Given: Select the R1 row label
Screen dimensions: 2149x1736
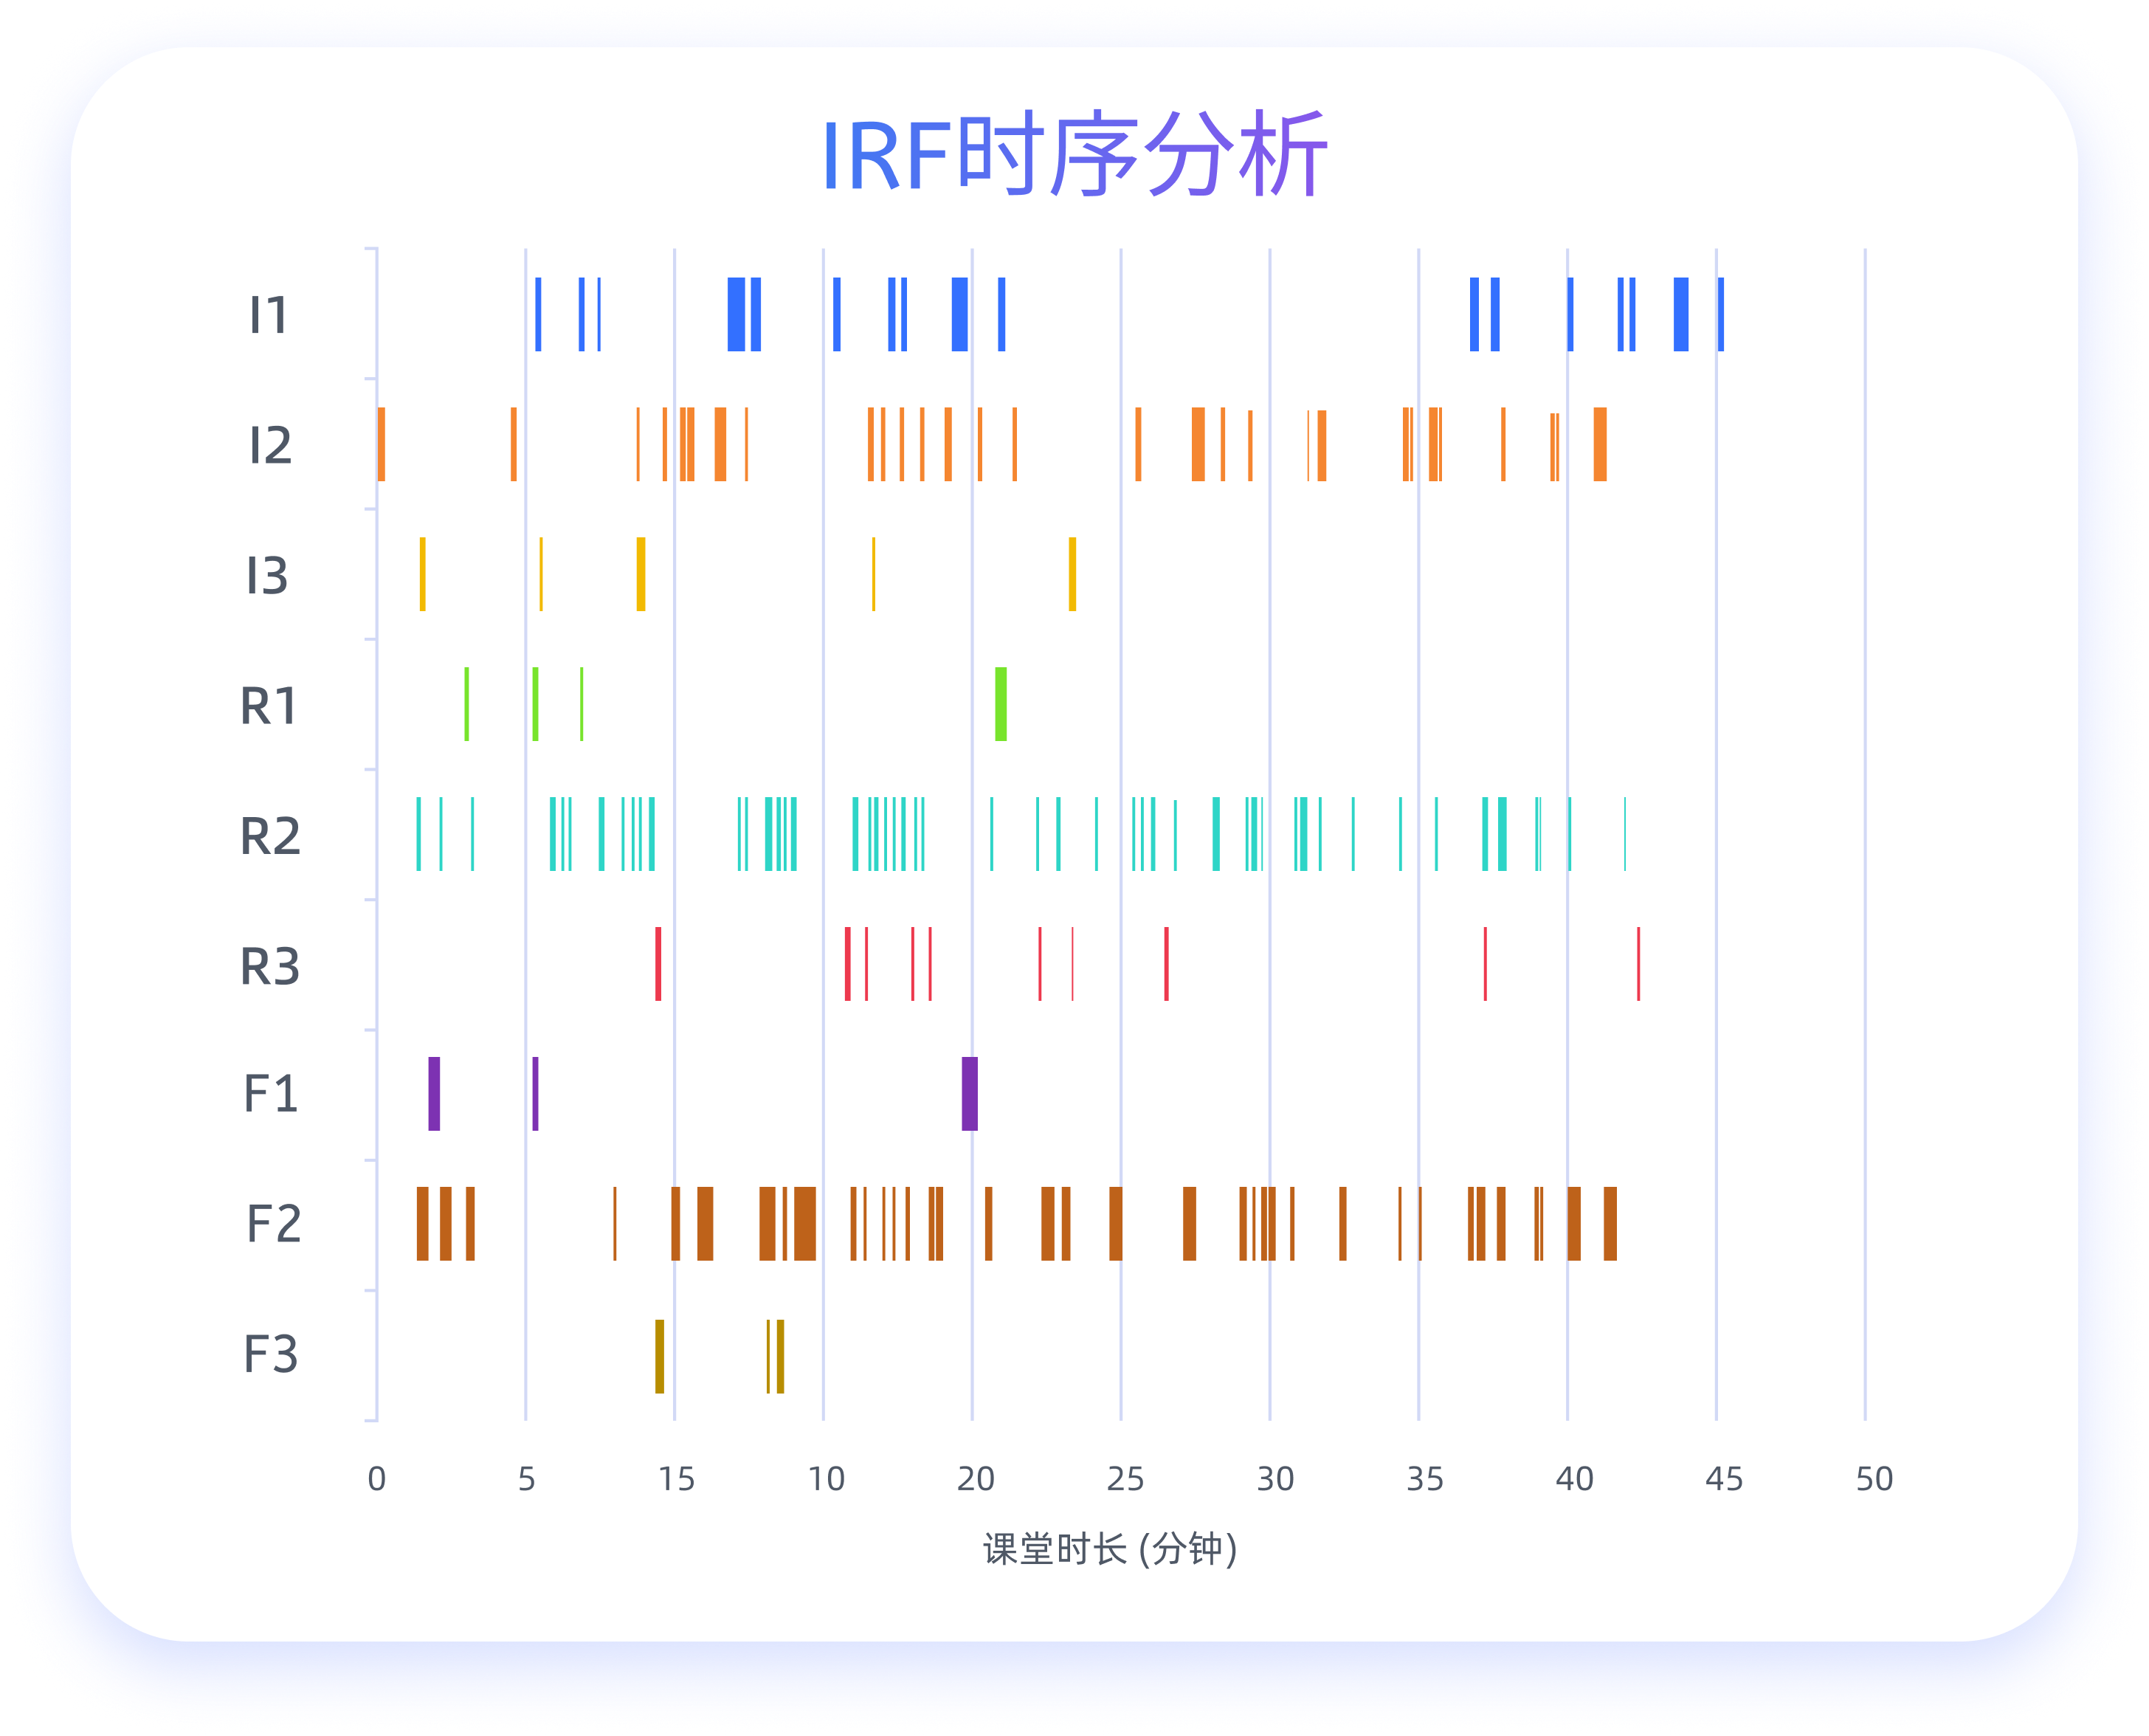Looking at the screenshot, I should (x=269, y=706).
